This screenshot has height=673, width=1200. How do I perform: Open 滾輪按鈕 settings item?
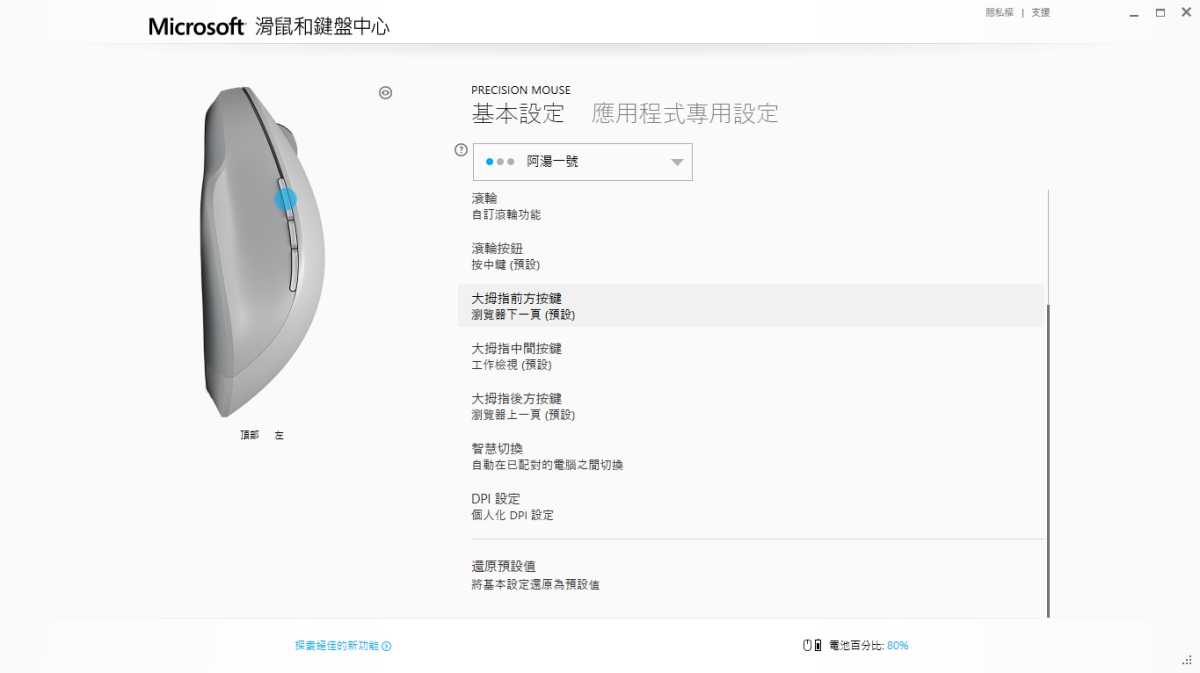[x=506, y=256]
